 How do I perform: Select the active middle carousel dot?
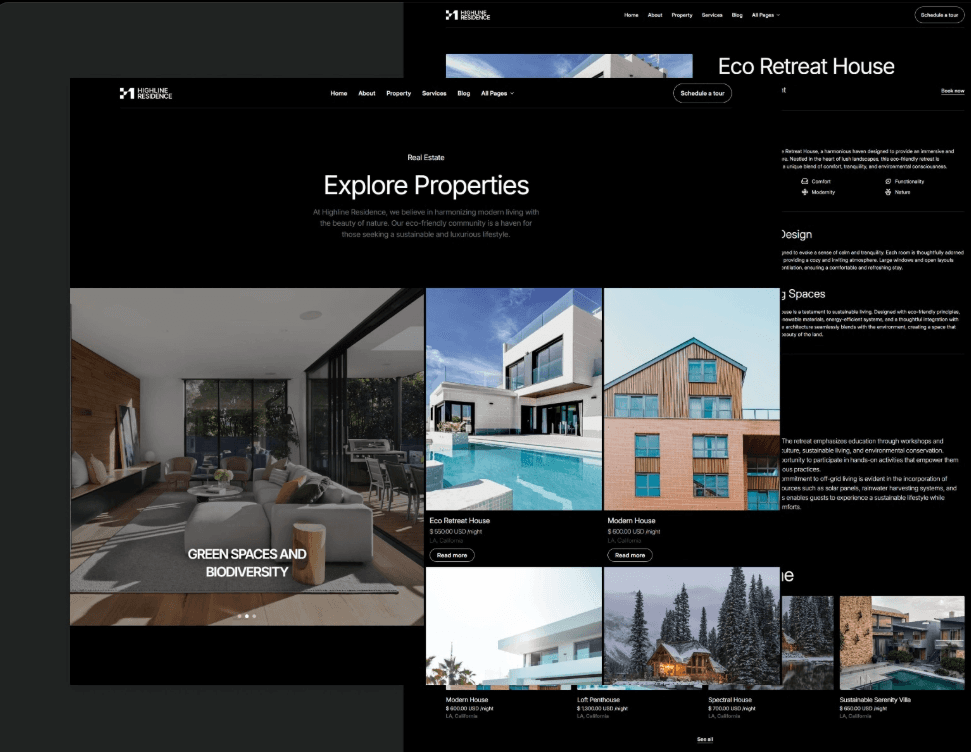pyautogui.click(x=246, y=616)
